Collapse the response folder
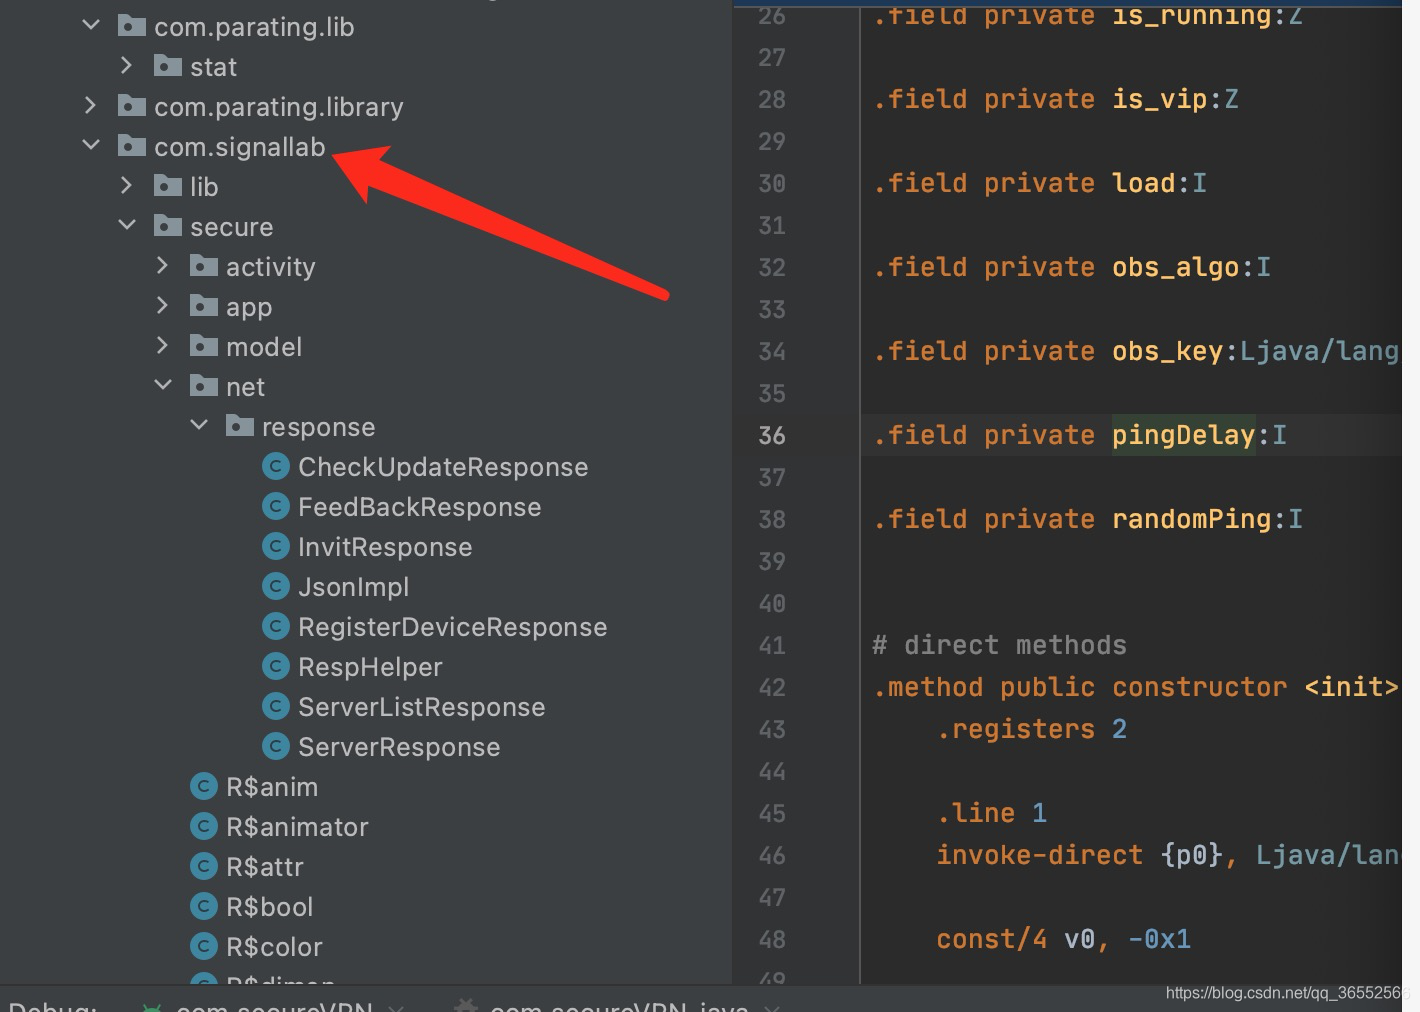The width and height of the screenshot is (1420, 1012). click(199, 425)
